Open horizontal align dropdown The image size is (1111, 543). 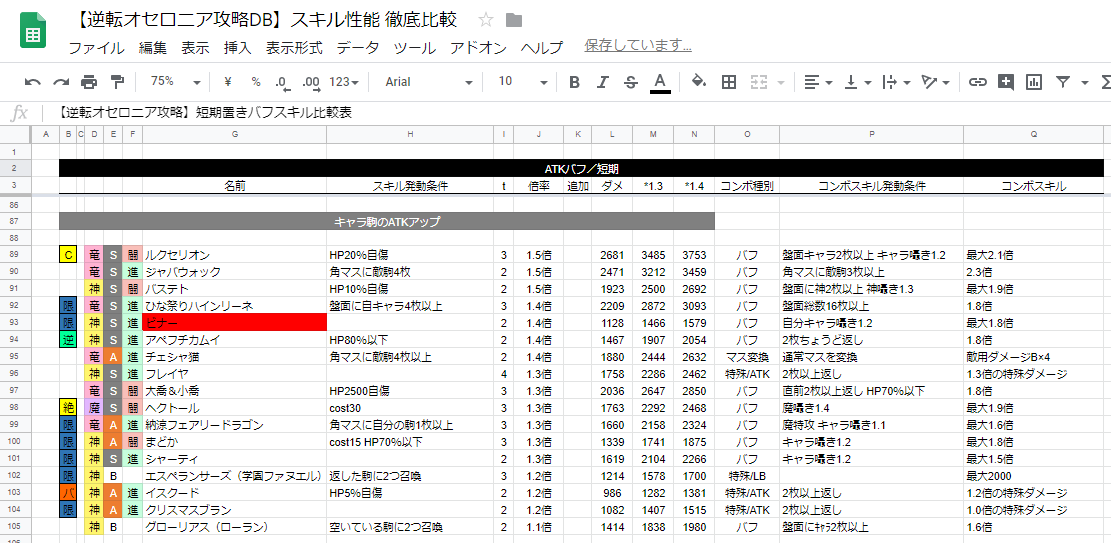point(818,82)
